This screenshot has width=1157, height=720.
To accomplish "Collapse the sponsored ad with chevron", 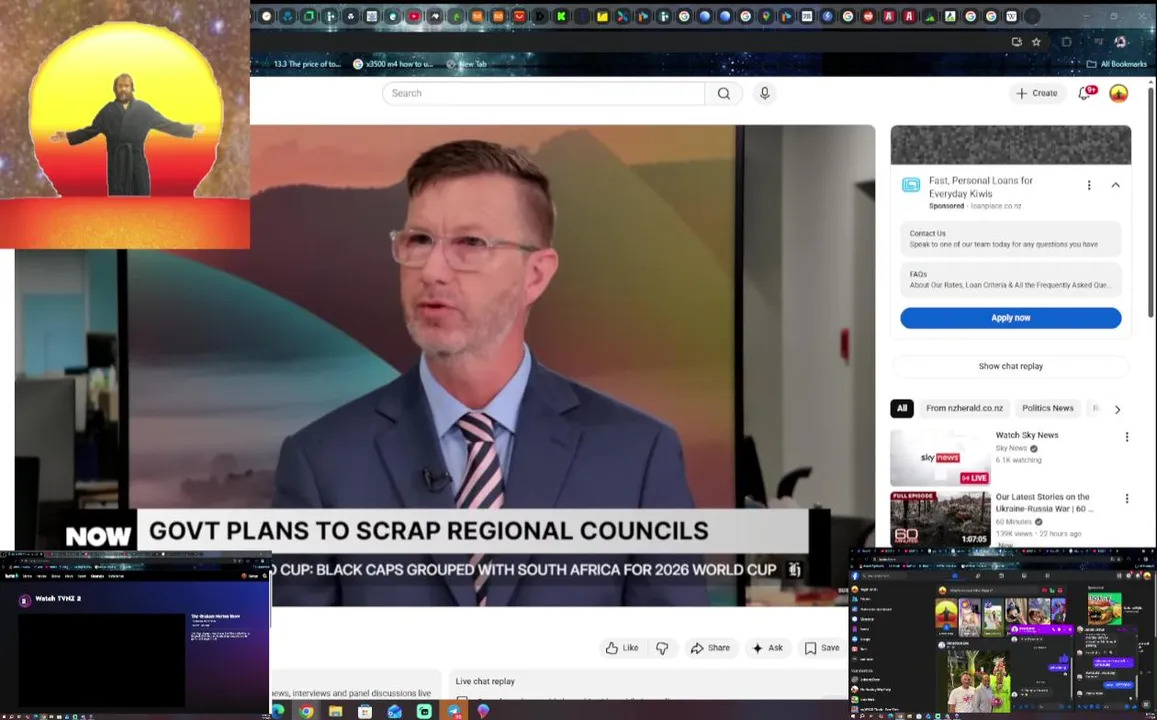I will coord(1115,185).
